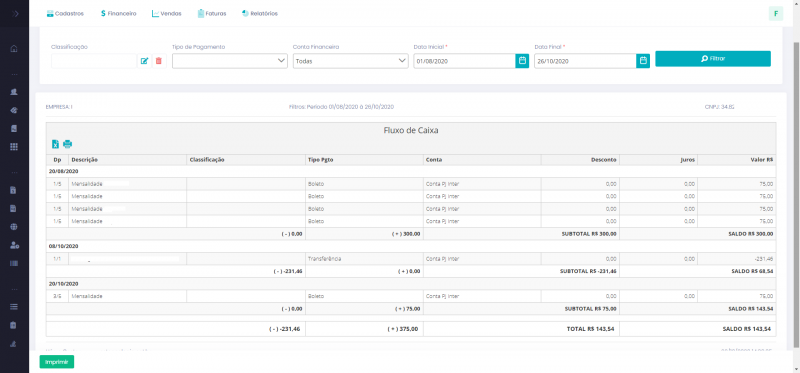The width and height of the screenshot is (800, 373).
Task: Click the Conta column header
Action: point(482,160)
